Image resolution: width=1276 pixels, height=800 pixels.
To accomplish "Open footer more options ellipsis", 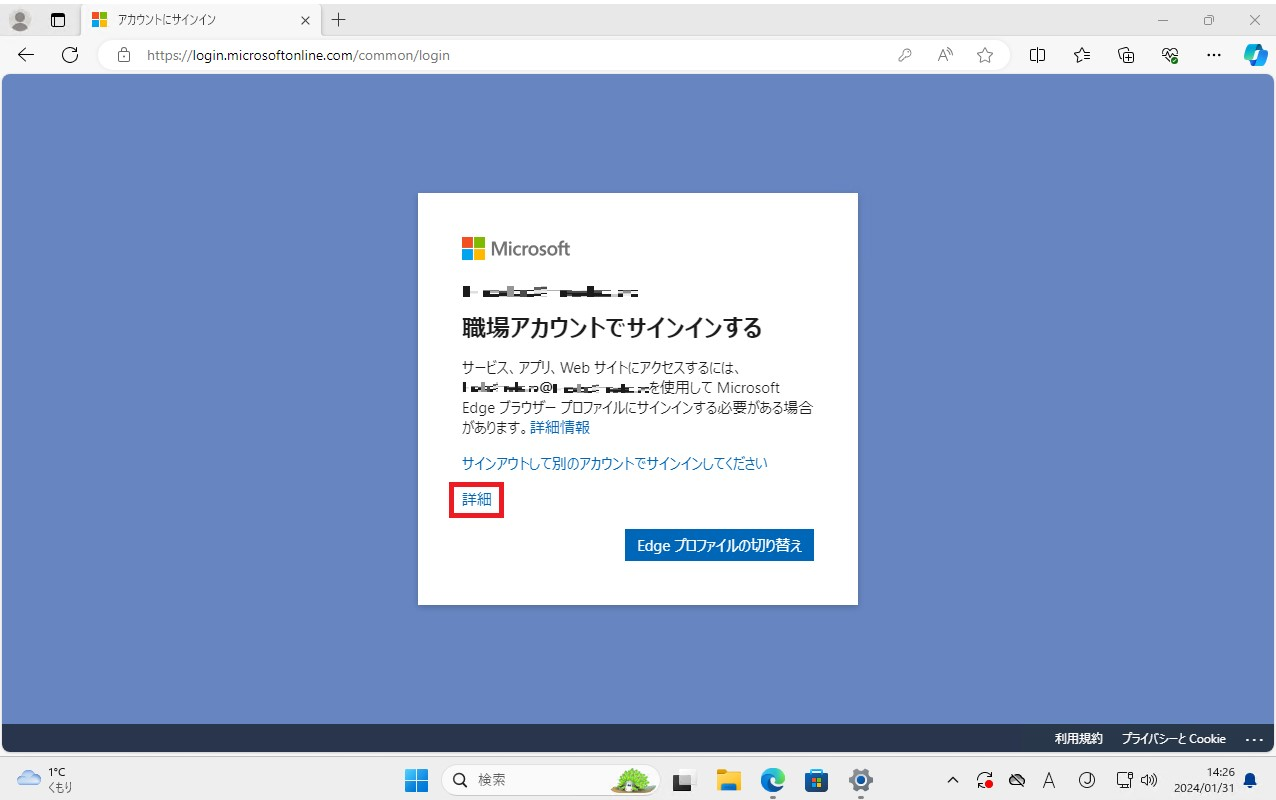I will (1254, 739).
